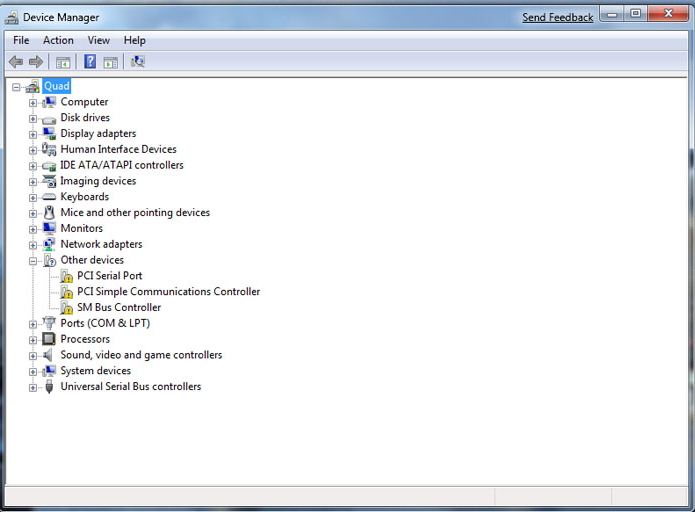This screenshot has height=512, width=695.
Task: Click the Scan for hardware changes icon
Action: (x=137, y=62)
